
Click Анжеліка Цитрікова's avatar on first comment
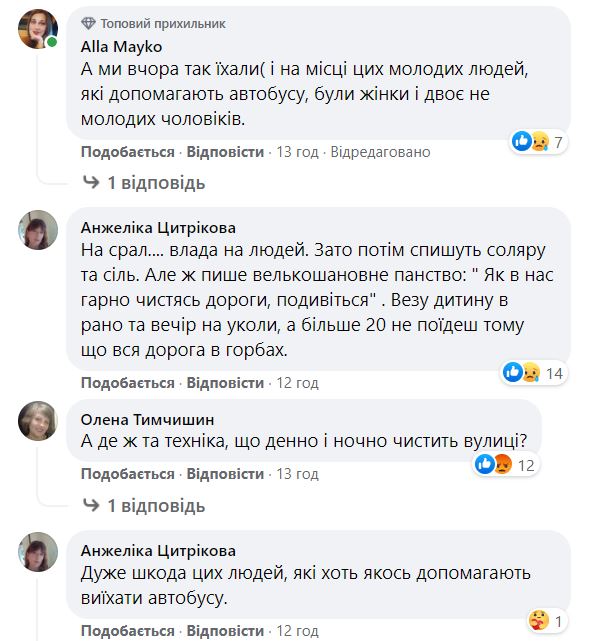tap(38, 229)
